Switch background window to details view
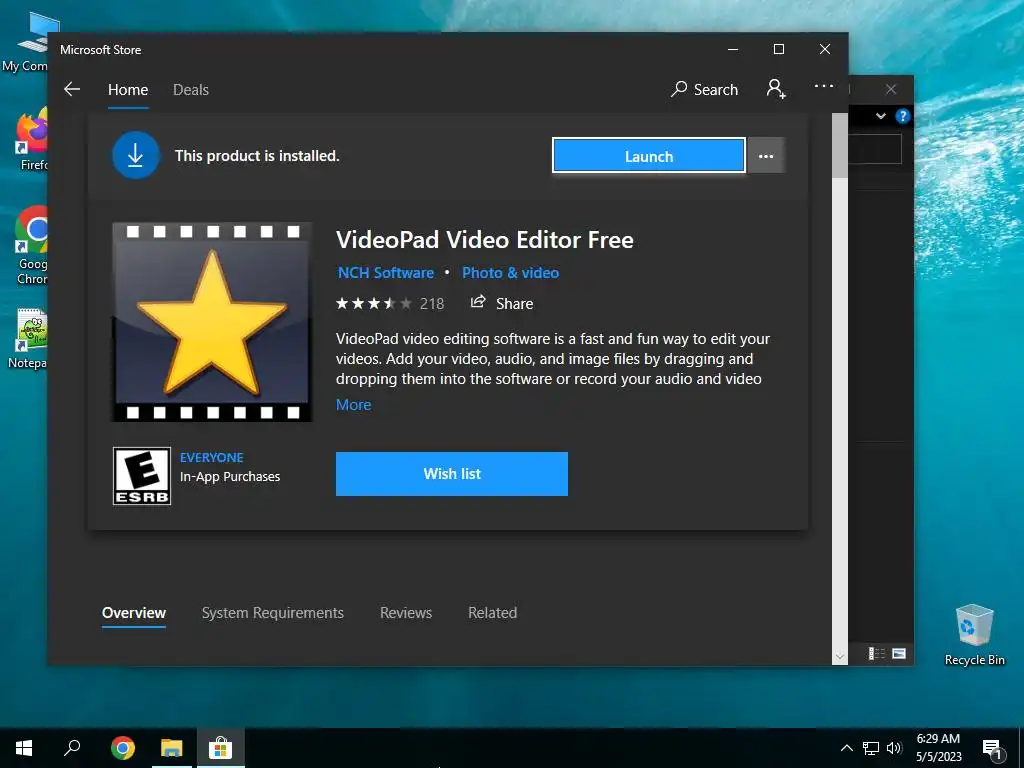 pyautogui.click(x=876, y=654)
